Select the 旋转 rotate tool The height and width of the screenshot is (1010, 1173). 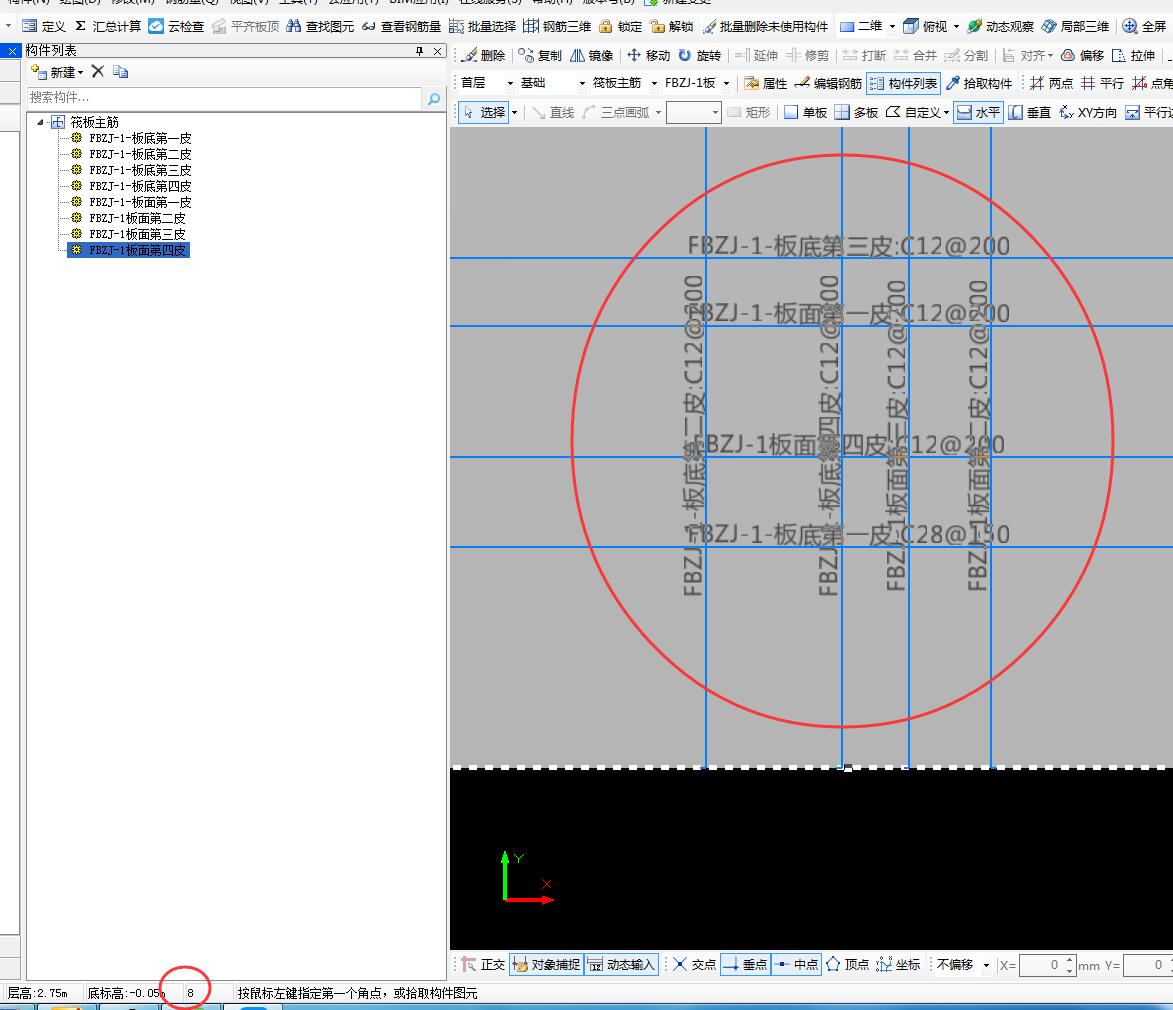point(699,55)
